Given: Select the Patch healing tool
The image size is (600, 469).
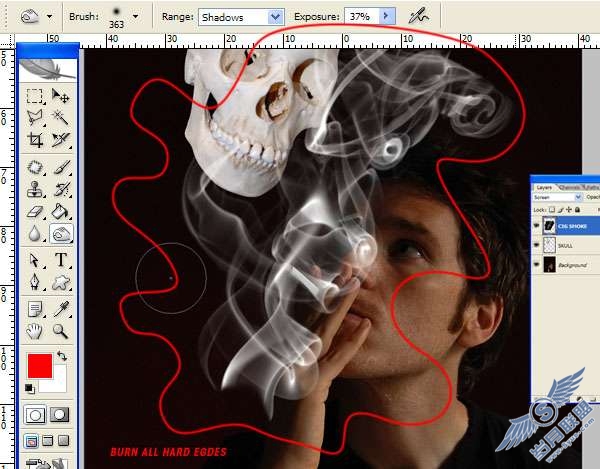Looking at the screenshot, I should click(35, 168).
